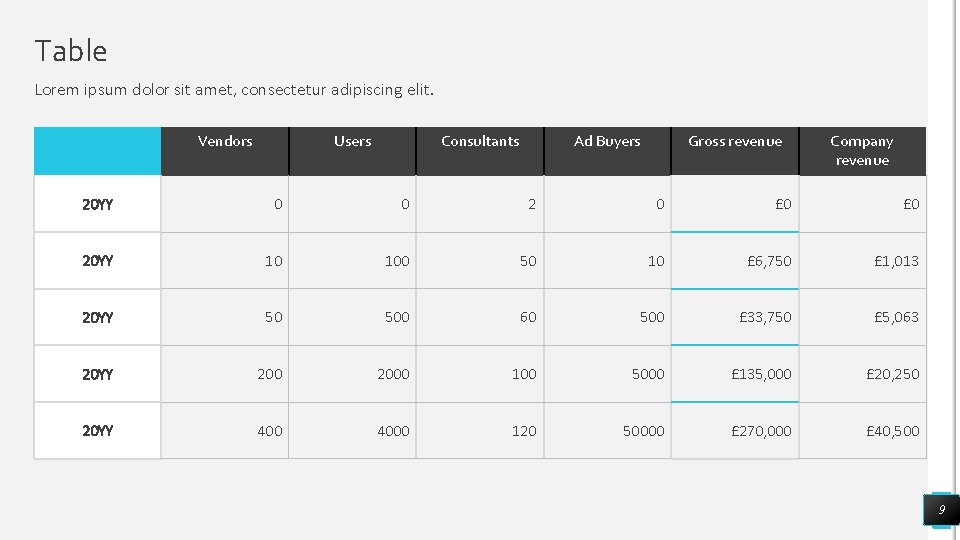This screenshot has width=960, height=540.
Task: Select the 4000 Users cell
Action: tap(393, 431)
